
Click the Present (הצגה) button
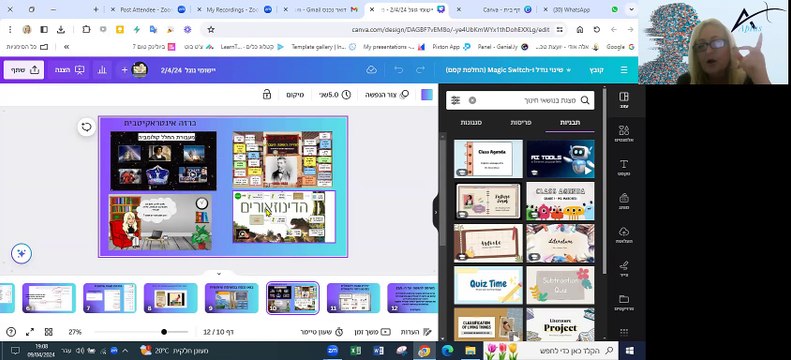pos(70,70)
